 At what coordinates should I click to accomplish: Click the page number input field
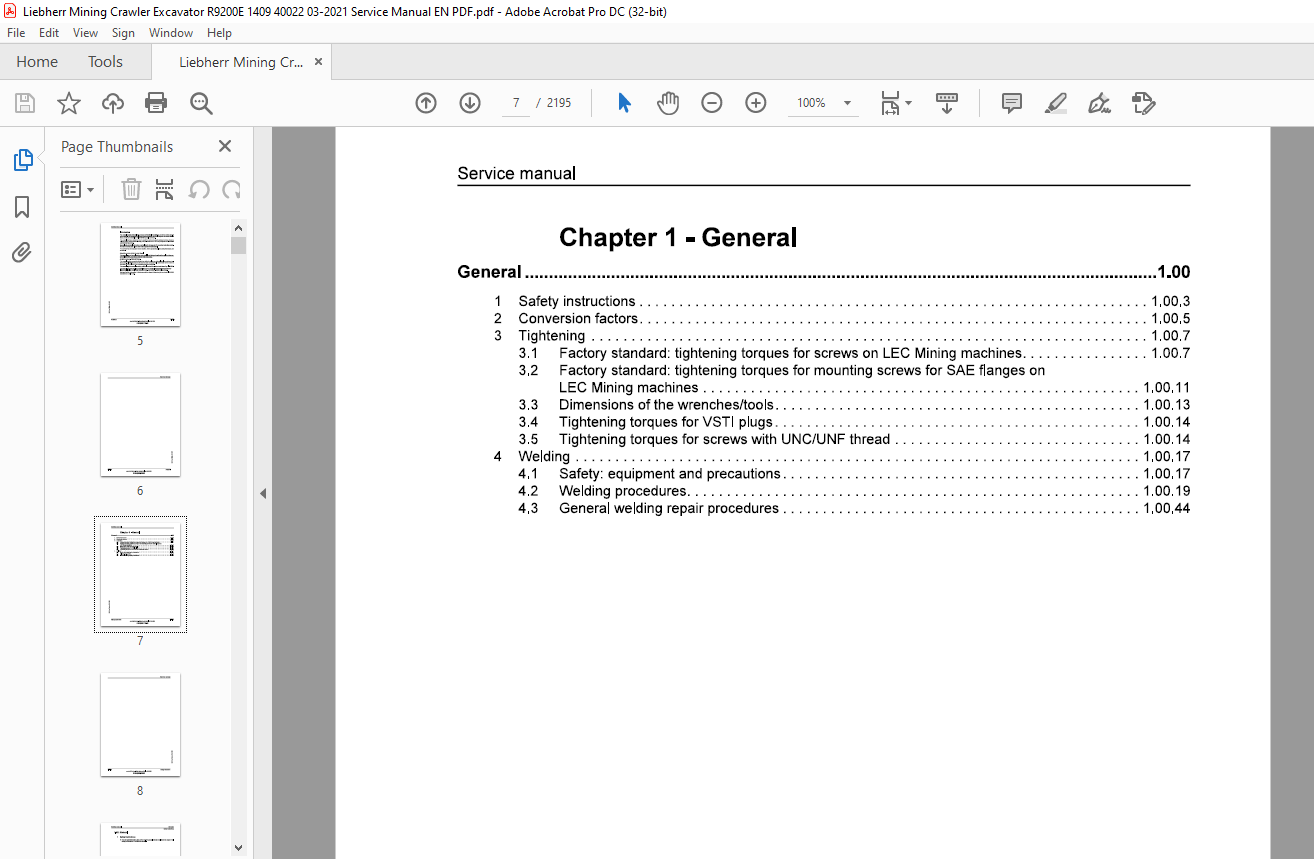(x=516, y=103)
